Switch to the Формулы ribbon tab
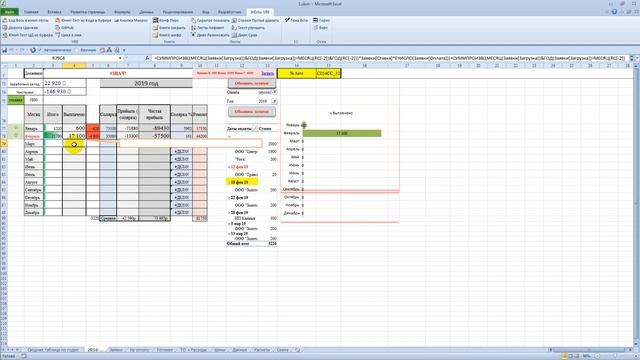This screenshot has height=360, width=640. click(122, 12)
